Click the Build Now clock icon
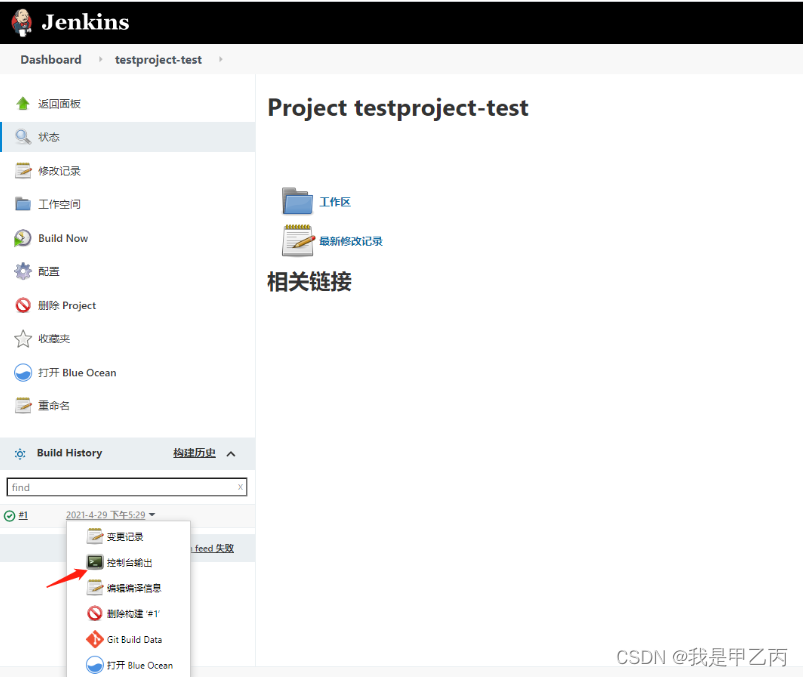Viewport: 803px width, 677px height. click(23, 238)
